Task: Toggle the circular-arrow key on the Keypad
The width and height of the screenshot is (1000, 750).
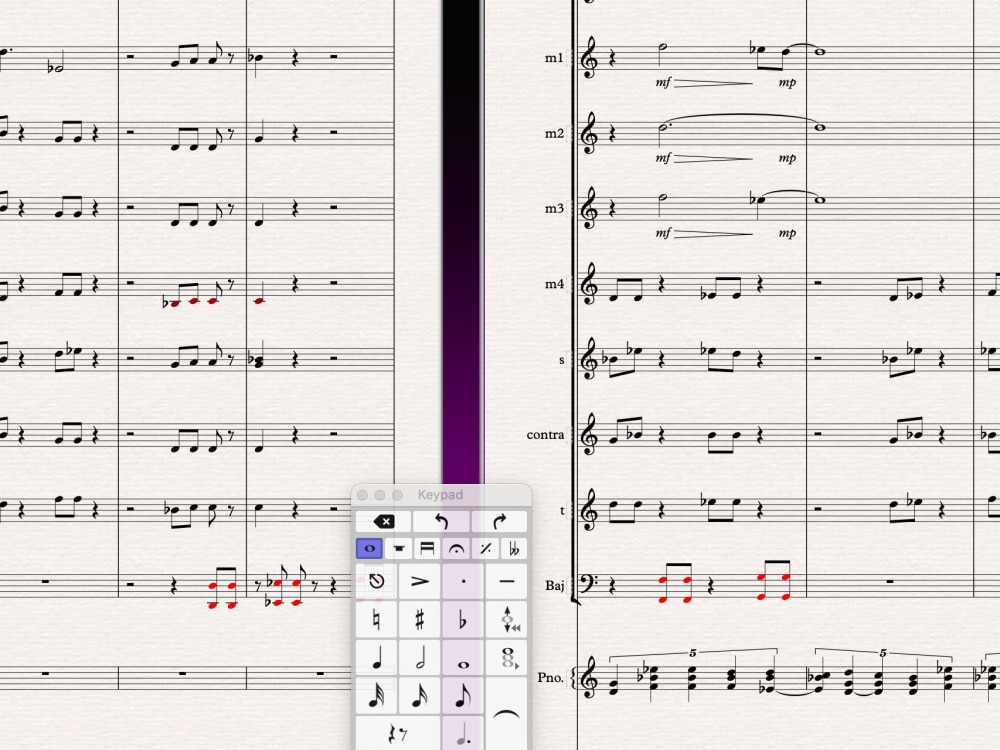Action: (376, 581)
